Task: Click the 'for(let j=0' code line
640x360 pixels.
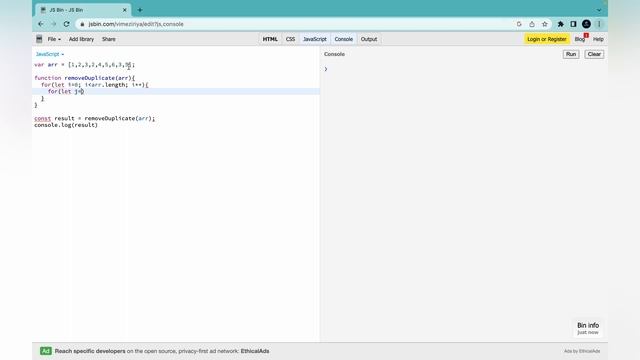Action: click(66, 91)
